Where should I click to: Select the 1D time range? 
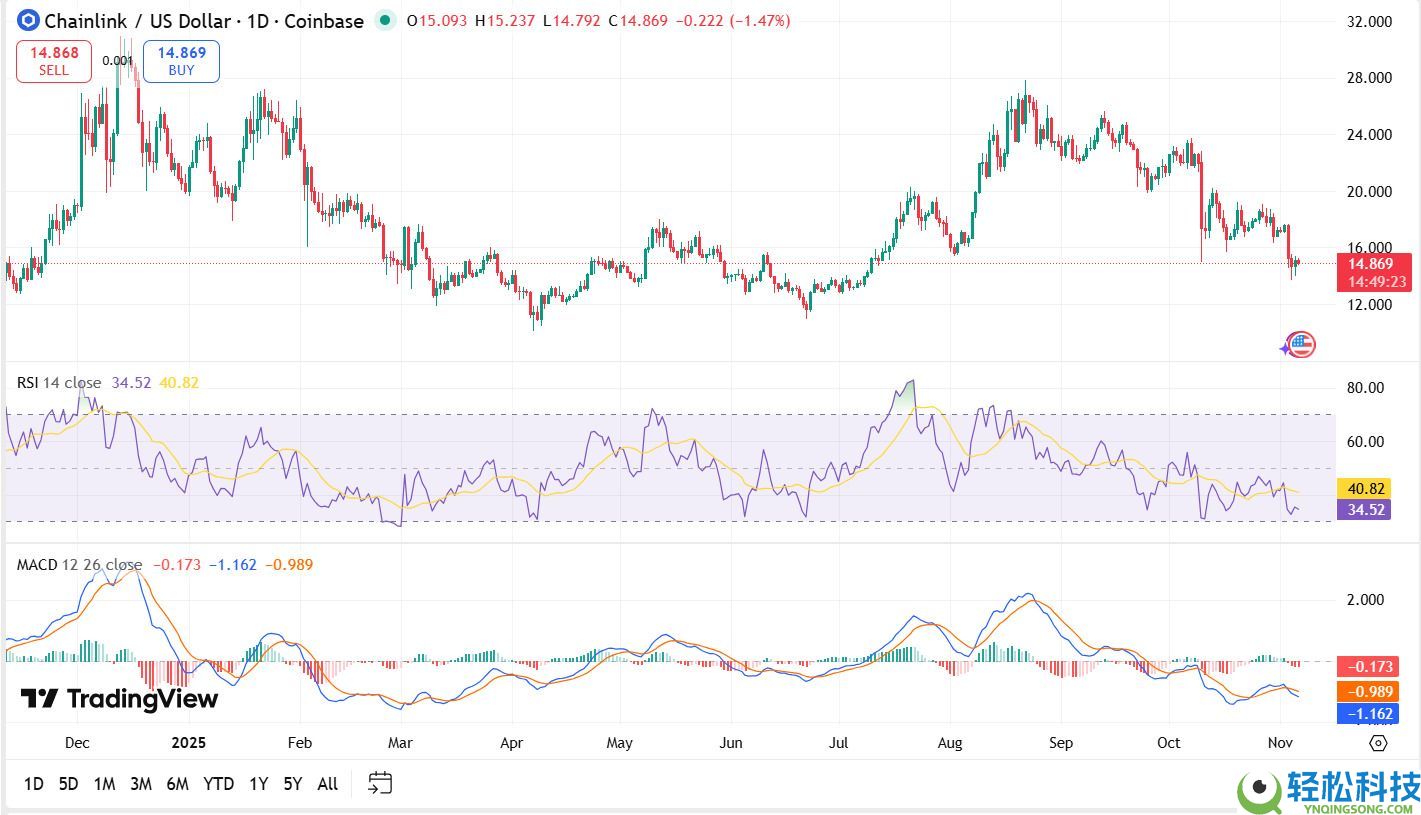[34, 784]
